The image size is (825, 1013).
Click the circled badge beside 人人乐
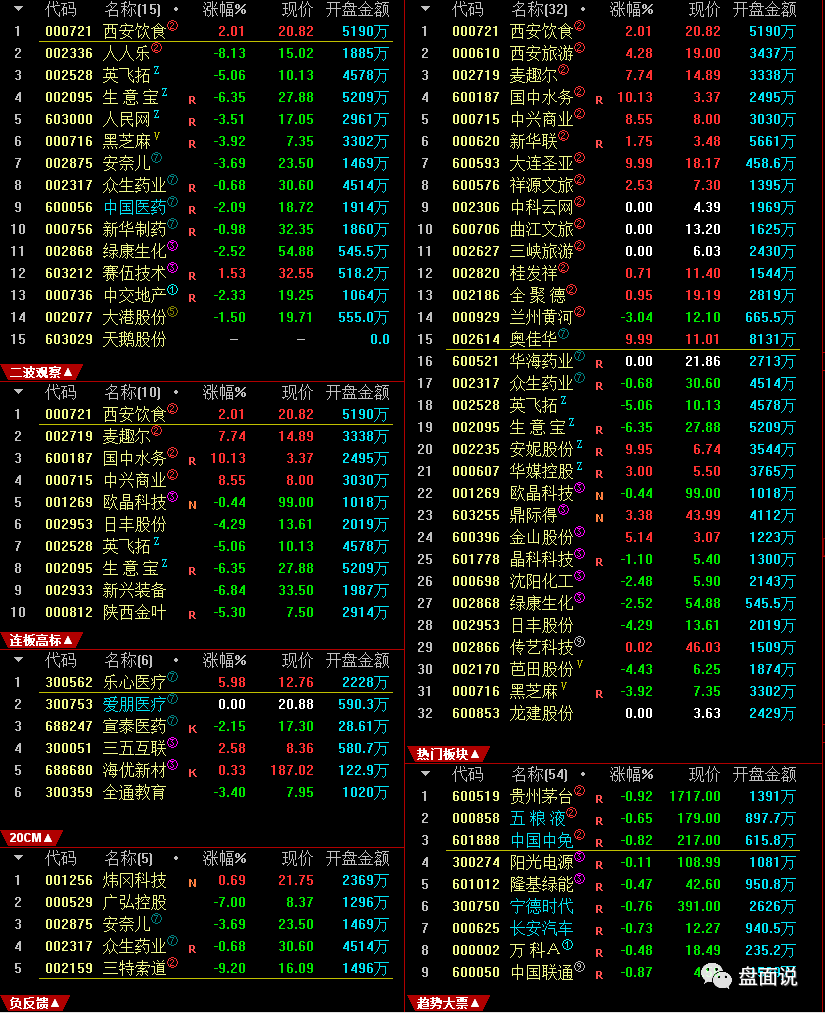[x=156, y=48]
